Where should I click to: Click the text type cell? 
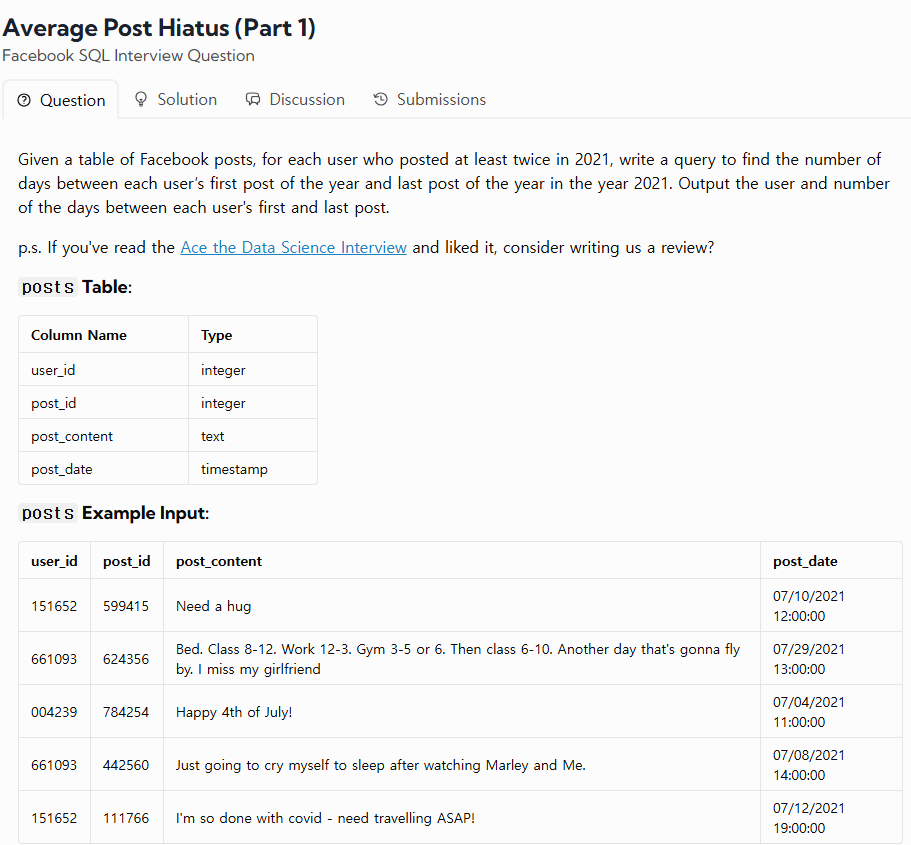tap(253, 436)
